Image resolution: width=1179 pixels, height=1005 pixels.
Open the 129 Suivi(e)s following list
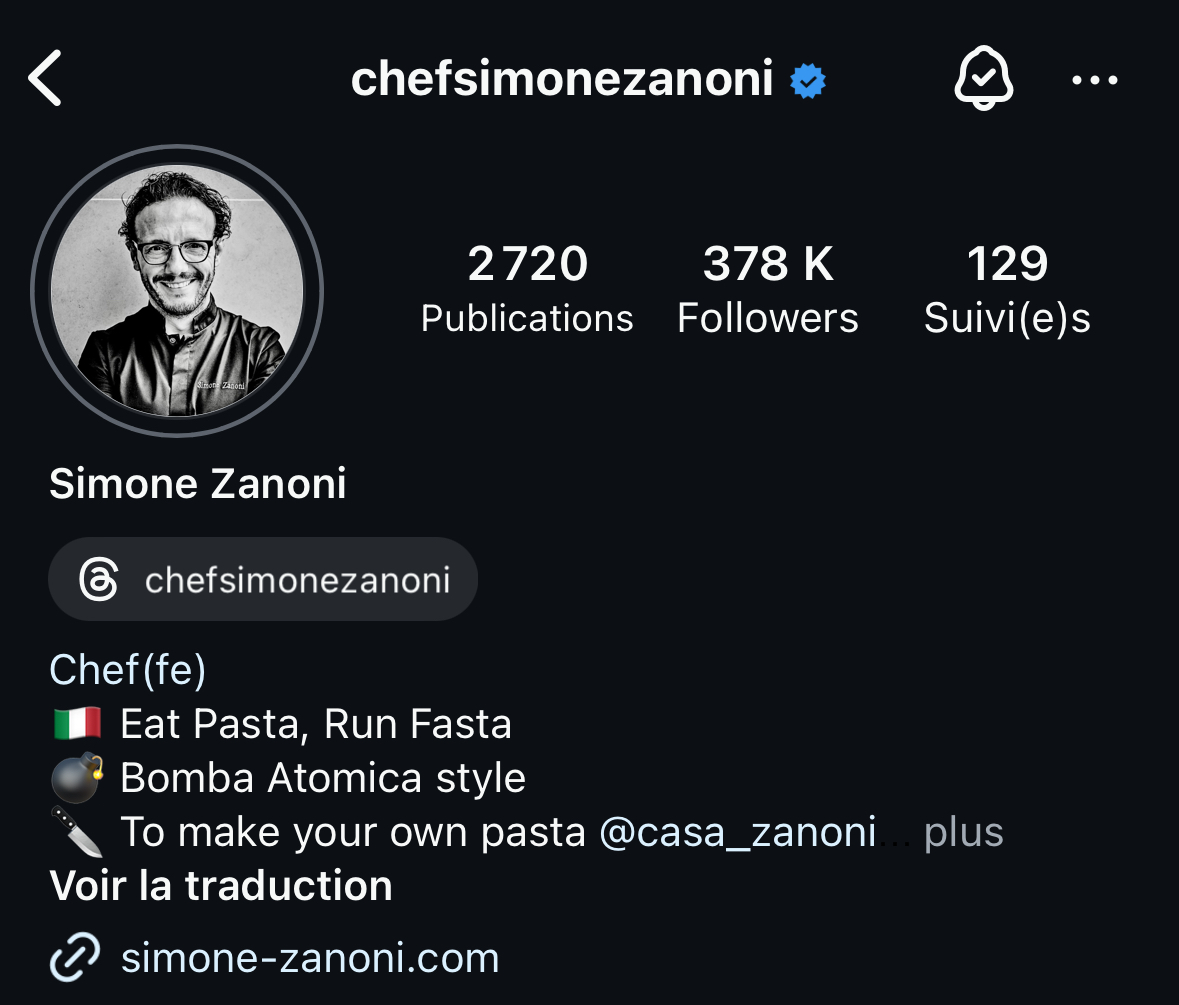pyautogui.click(x=1006, y=289)
